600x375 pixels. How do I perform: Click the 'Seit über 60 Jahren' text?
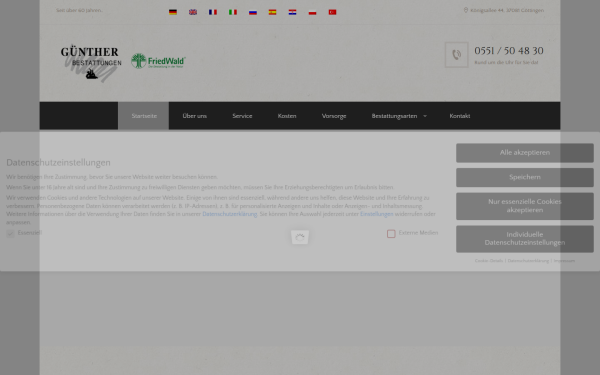(x=79, y=10)
